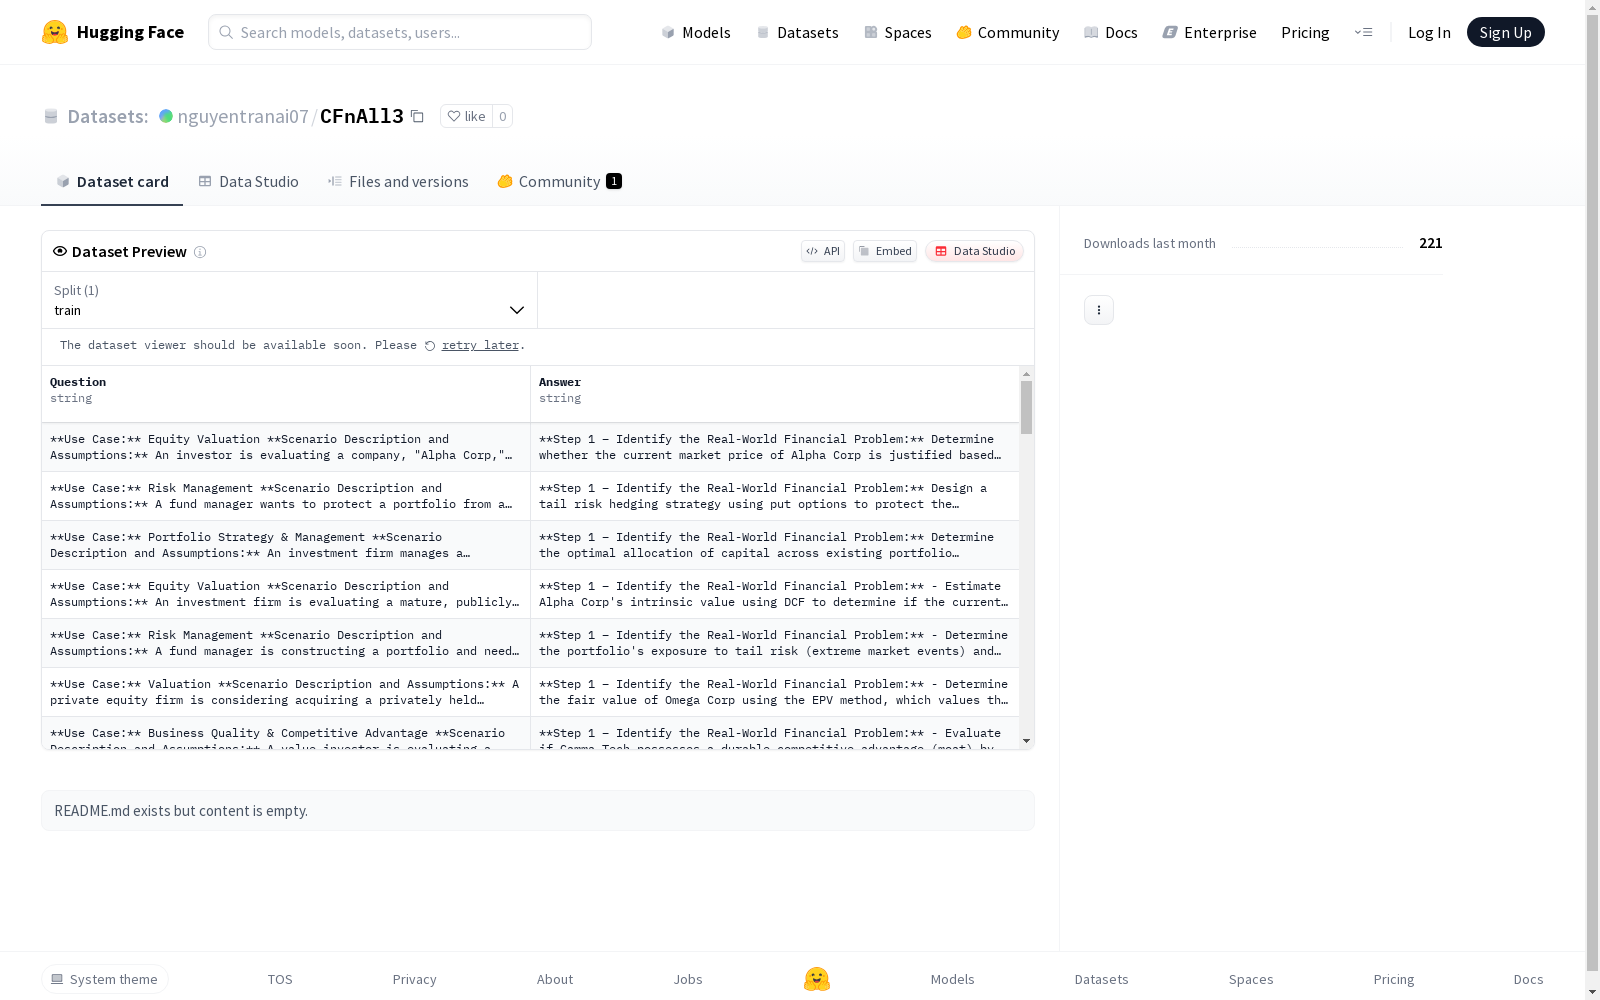Click the table scrollbar up arrow

pos(1026,374)
